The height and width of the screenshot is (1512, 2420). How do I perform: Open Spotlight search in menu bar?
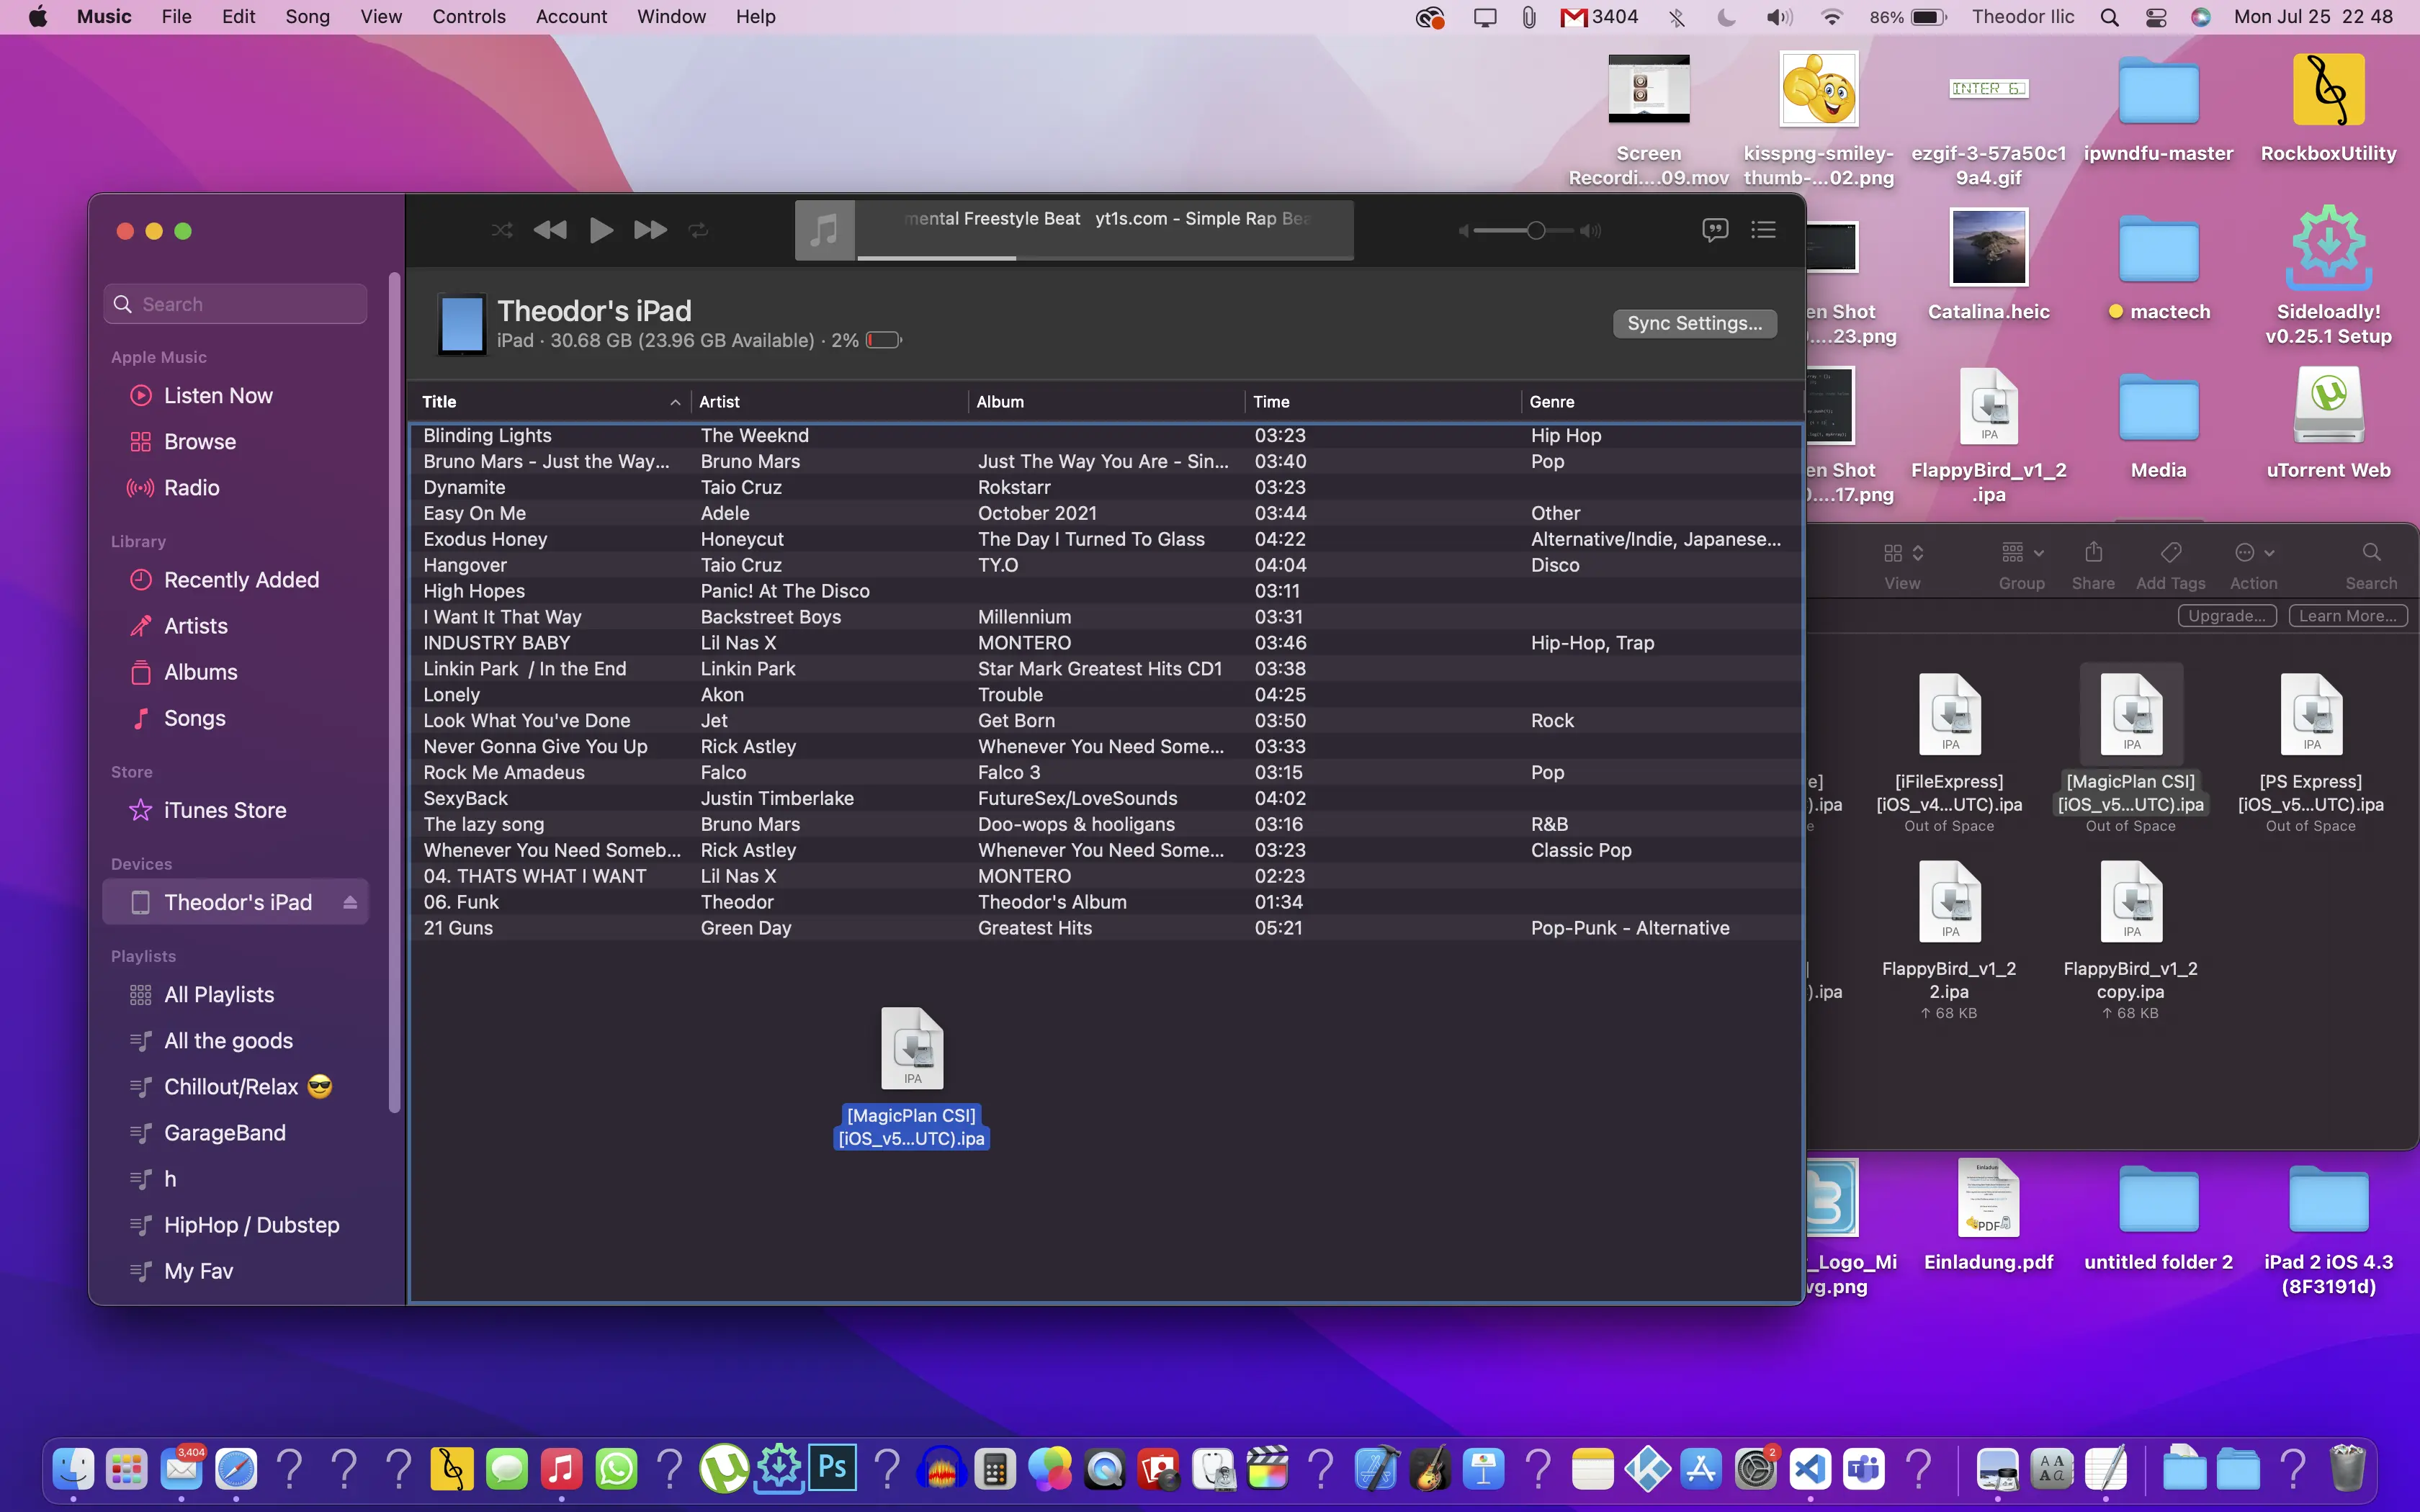[2110, 17]
